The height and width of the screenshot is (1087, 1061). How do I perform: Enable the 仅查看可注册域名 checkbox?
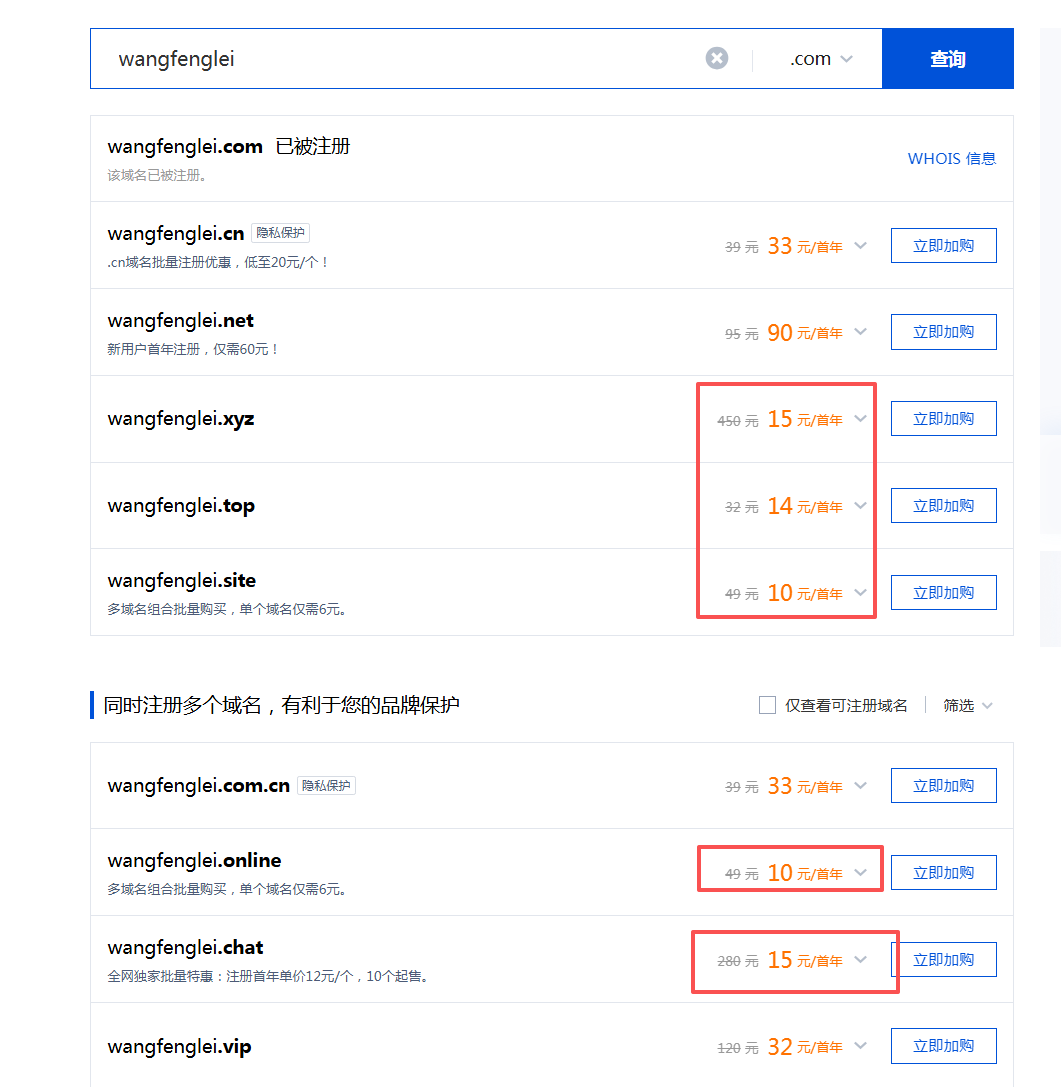pos(766,704)
